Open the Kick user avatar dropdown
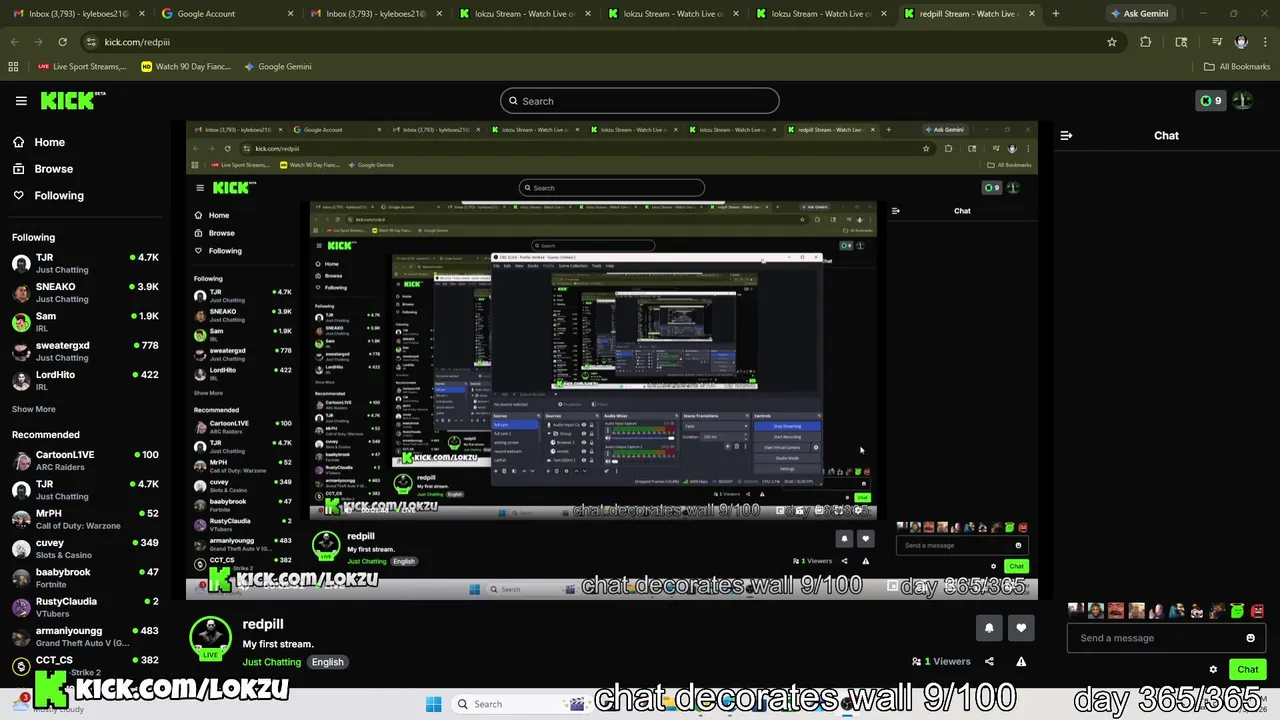Screen dimensions: 1280x720 click(1242, 101)
